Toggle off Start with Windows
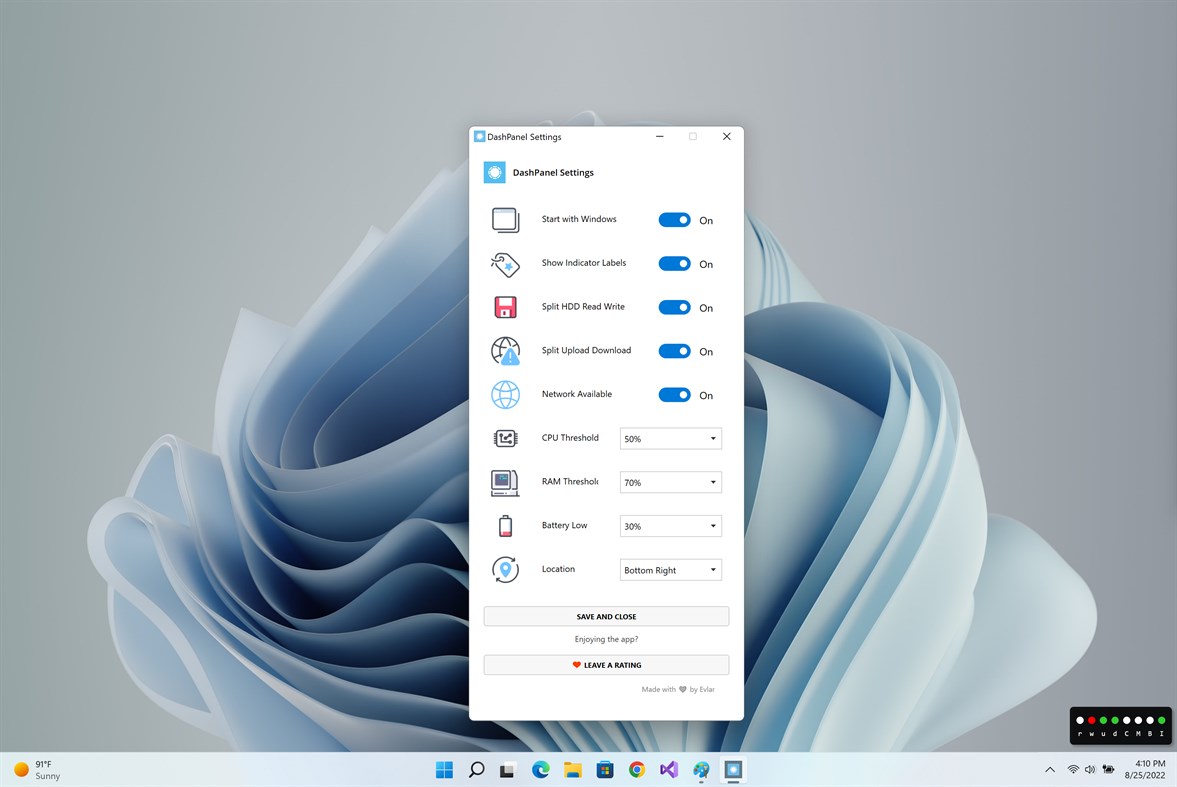This screenshot has height=787, width=1177. tap(674, 219)
